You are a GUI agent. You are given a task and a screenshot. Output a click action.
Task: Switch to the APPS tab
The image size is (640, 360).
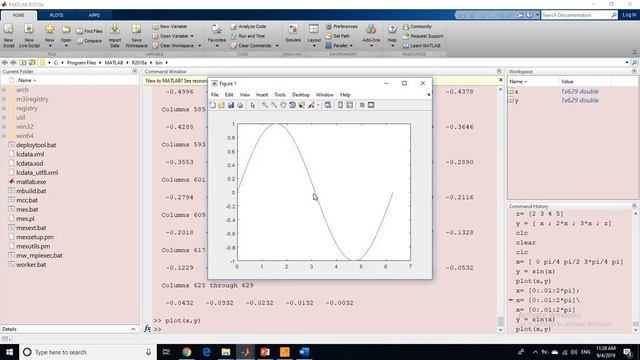tap(94, 15)
